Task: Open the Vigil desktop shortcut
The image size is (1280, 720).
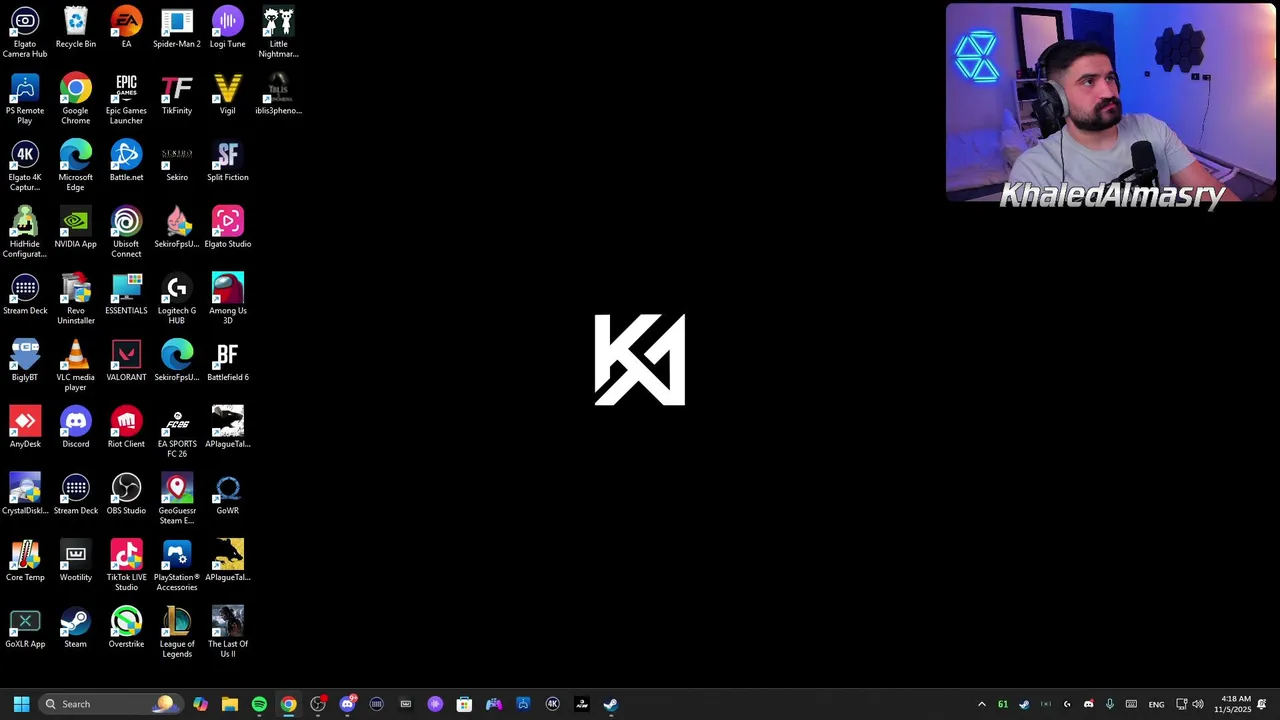Action: click(x=228, y=94)
